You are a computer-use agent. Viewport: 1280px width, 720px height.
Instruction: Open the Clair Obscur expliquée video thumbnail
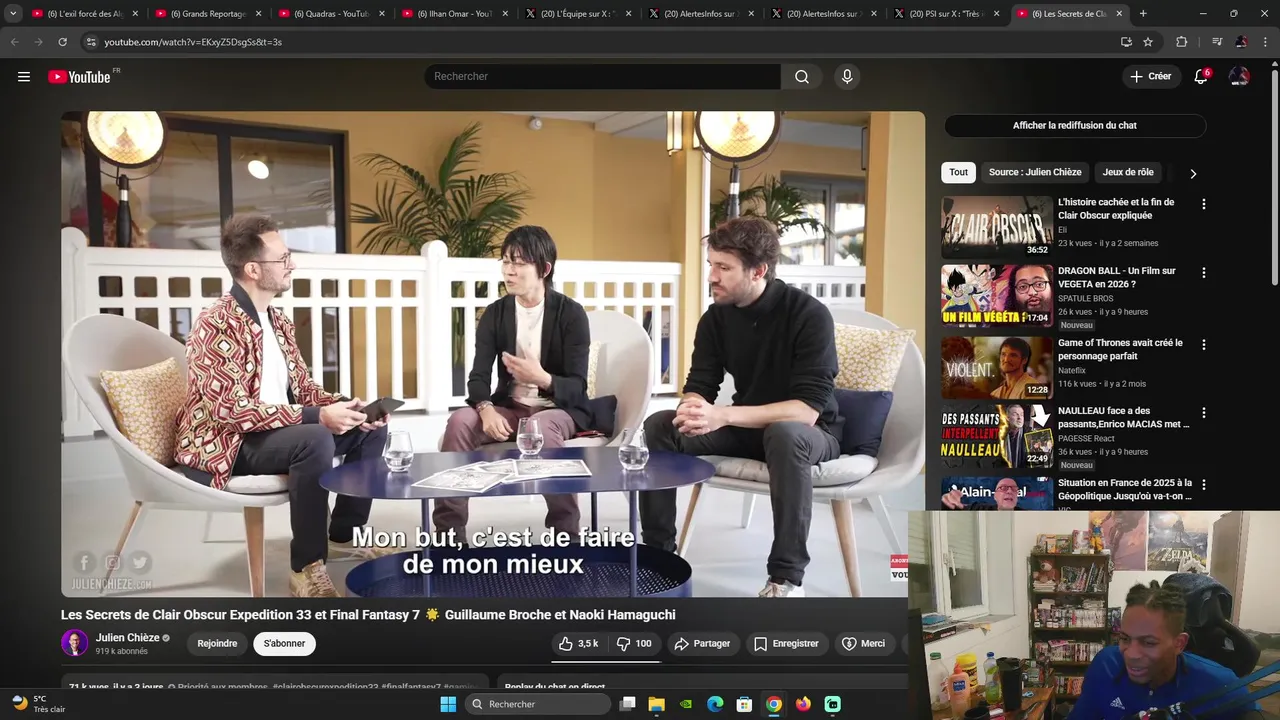click(996, 227)
